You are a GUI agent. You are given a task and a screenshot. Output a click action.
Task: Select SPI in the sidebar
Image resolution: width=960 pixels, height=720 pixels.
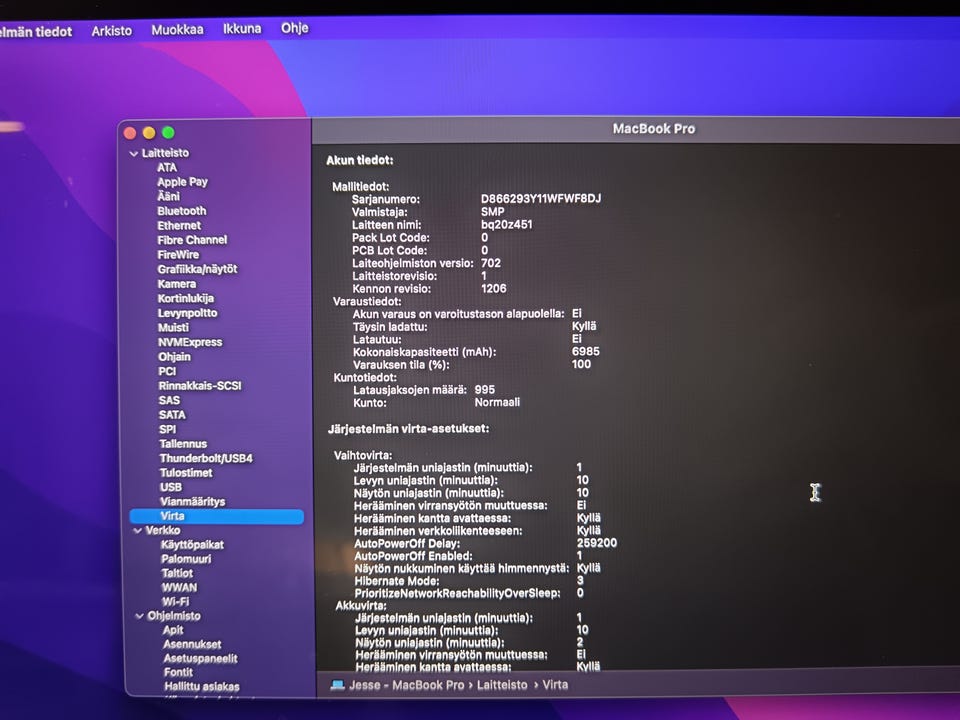click(167, 429)
